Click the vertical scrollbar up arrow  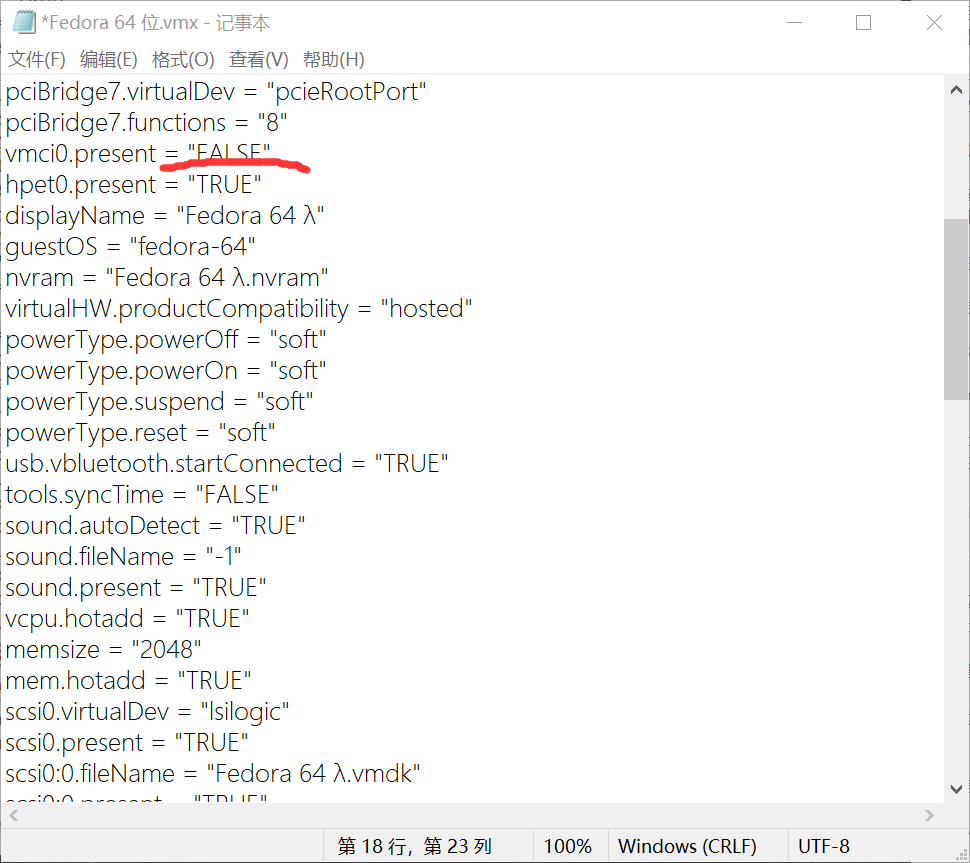pos(956,90)
